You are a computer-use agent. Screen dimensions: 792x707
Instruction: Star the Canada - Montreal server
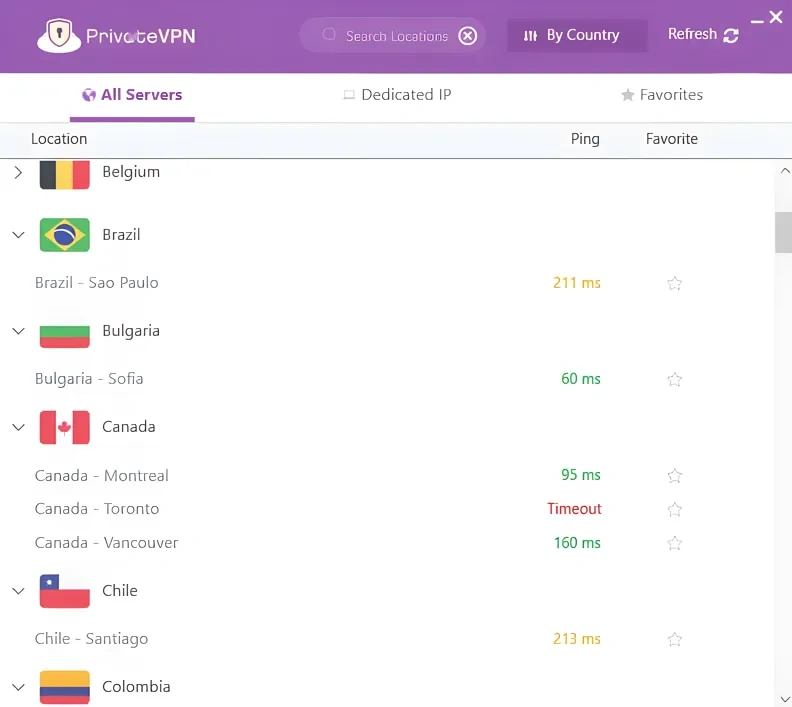(x=674, y=476)
